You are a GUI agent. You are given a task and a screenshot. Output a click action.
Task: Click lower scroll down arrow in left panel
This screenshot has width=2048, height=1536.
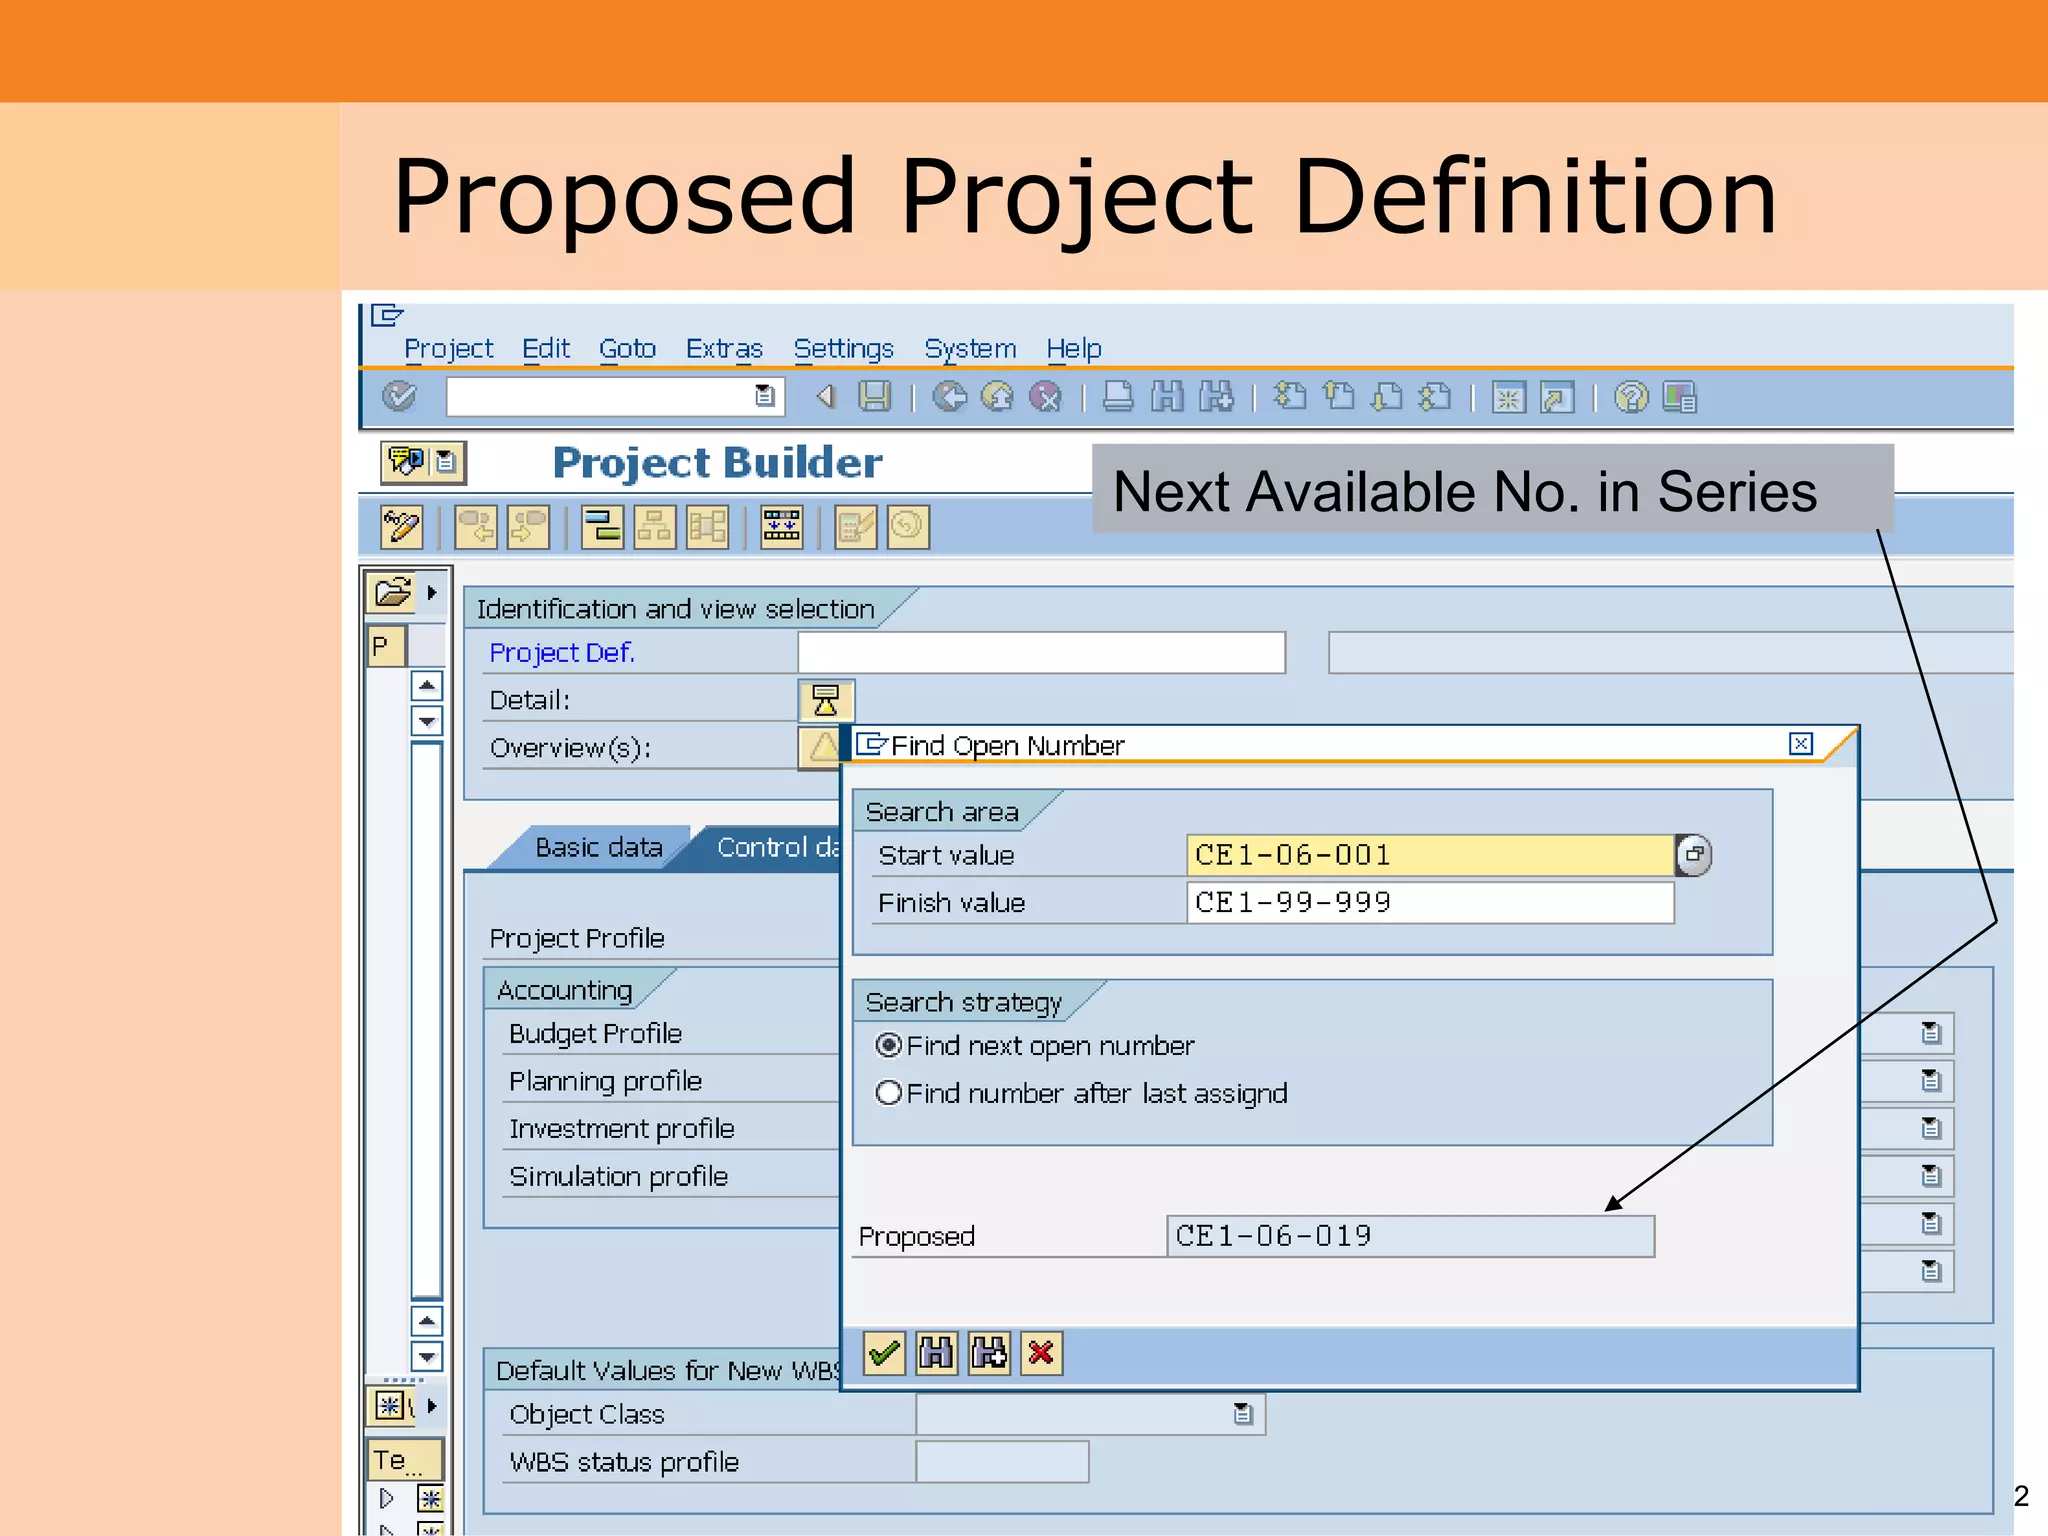coord(427,1357)
